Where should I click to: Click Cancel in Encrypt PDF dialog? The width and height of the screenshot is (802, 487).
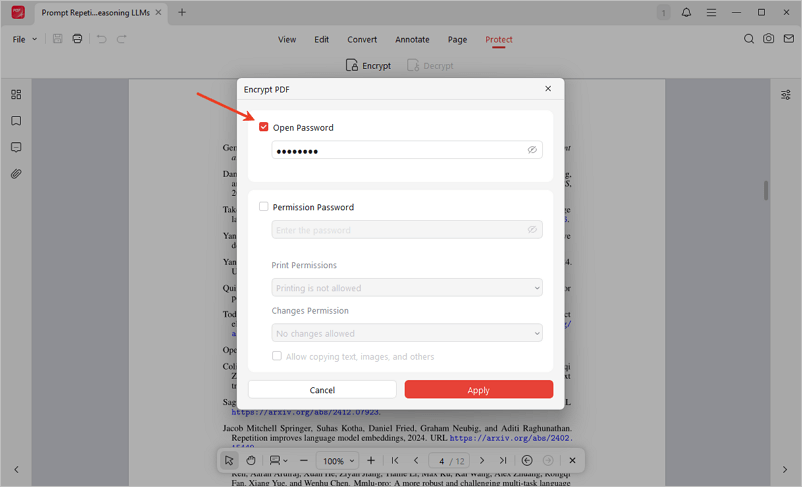tap(322, 389)
